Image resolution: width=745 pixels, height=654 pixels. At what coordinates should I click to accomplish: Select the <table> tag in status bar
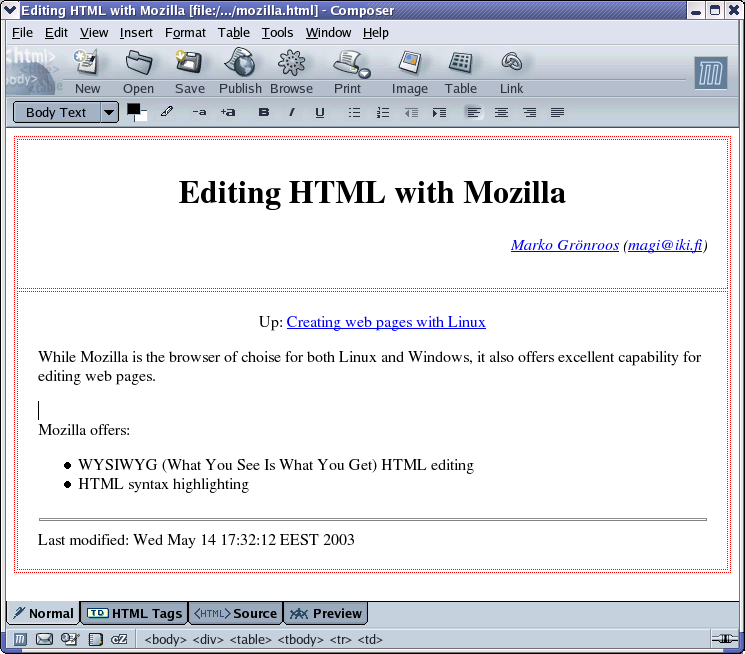coord(250,639)
